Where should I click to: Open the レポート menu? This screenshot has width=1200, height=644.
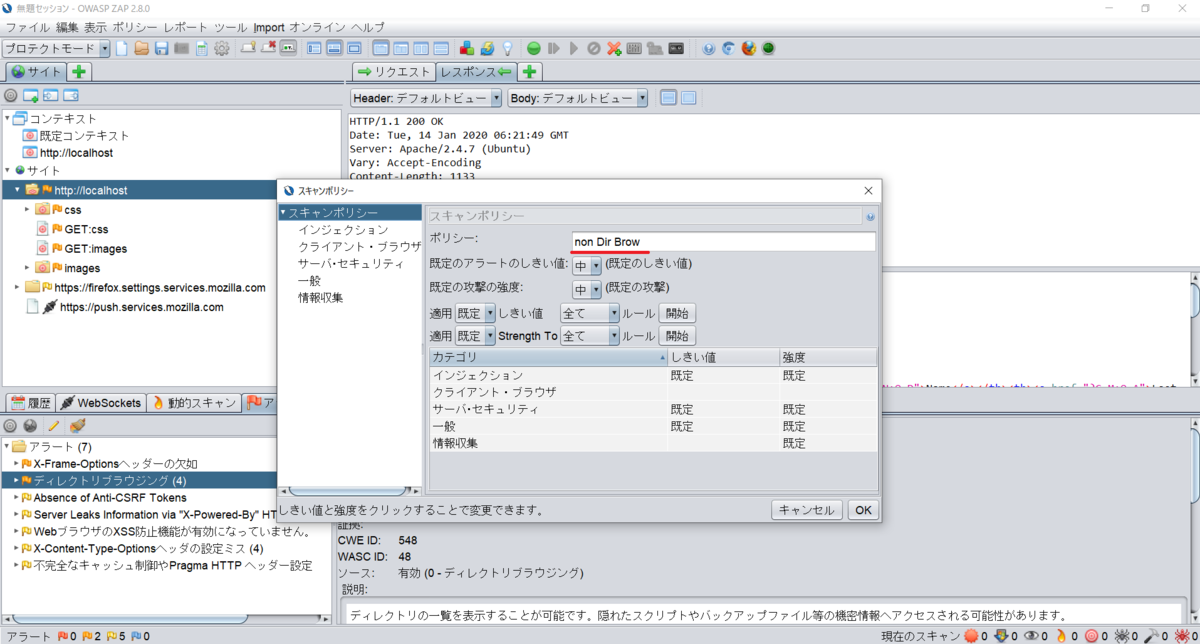[186, 27]
